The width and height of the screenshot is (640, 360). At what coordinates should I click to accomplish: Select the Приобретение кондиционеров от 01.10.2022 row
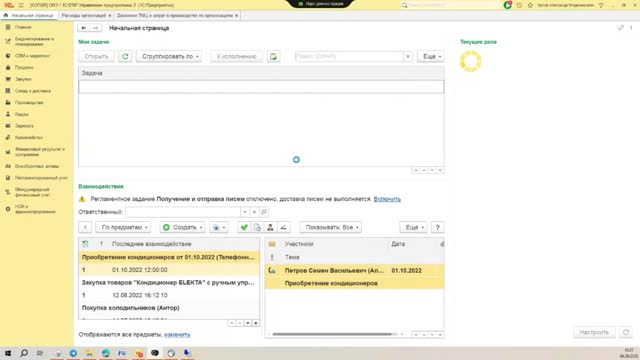tap(169, 257)
